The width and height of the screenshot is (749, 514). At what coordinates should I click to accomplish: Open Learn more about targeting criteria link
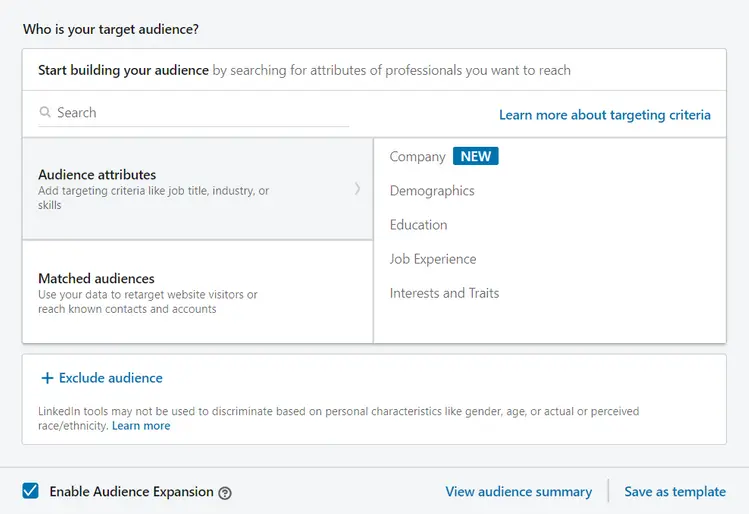point(604,115)
